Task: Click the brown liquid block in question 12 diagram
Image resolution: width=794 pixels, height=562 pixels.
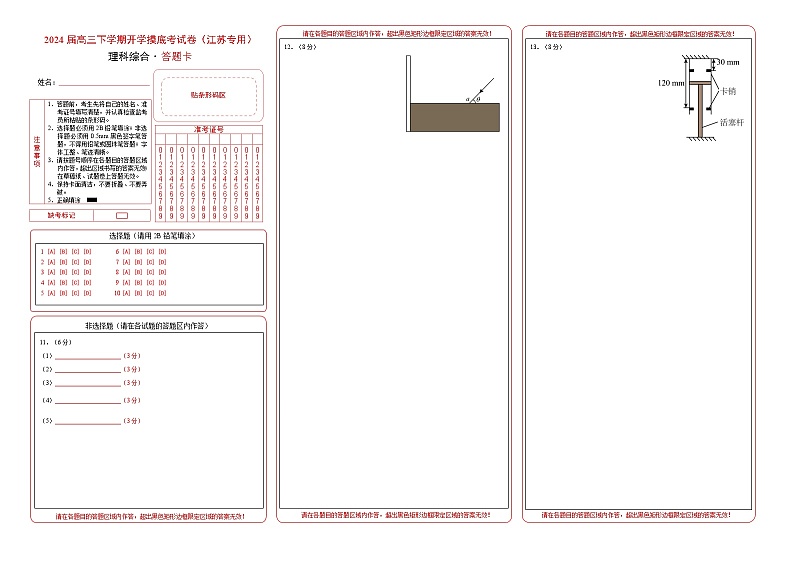Action: click(455, 117)
